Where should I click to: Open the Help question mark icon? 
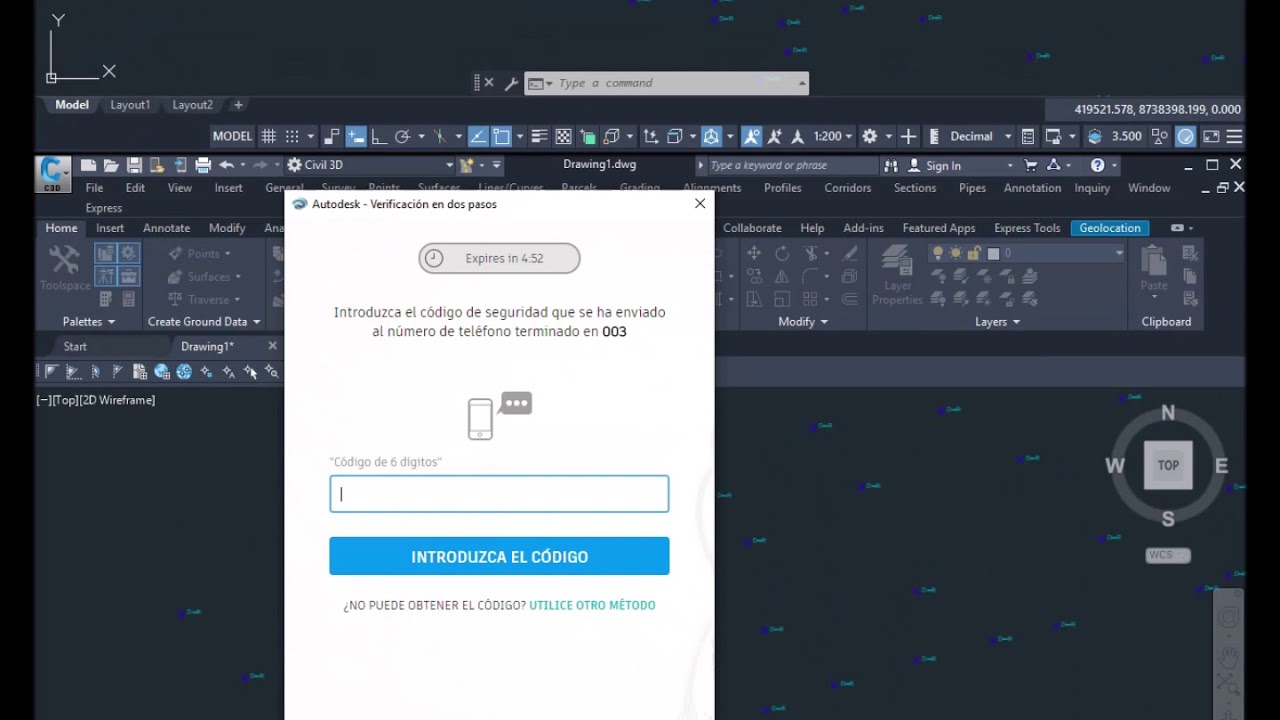coord(1097,165)
